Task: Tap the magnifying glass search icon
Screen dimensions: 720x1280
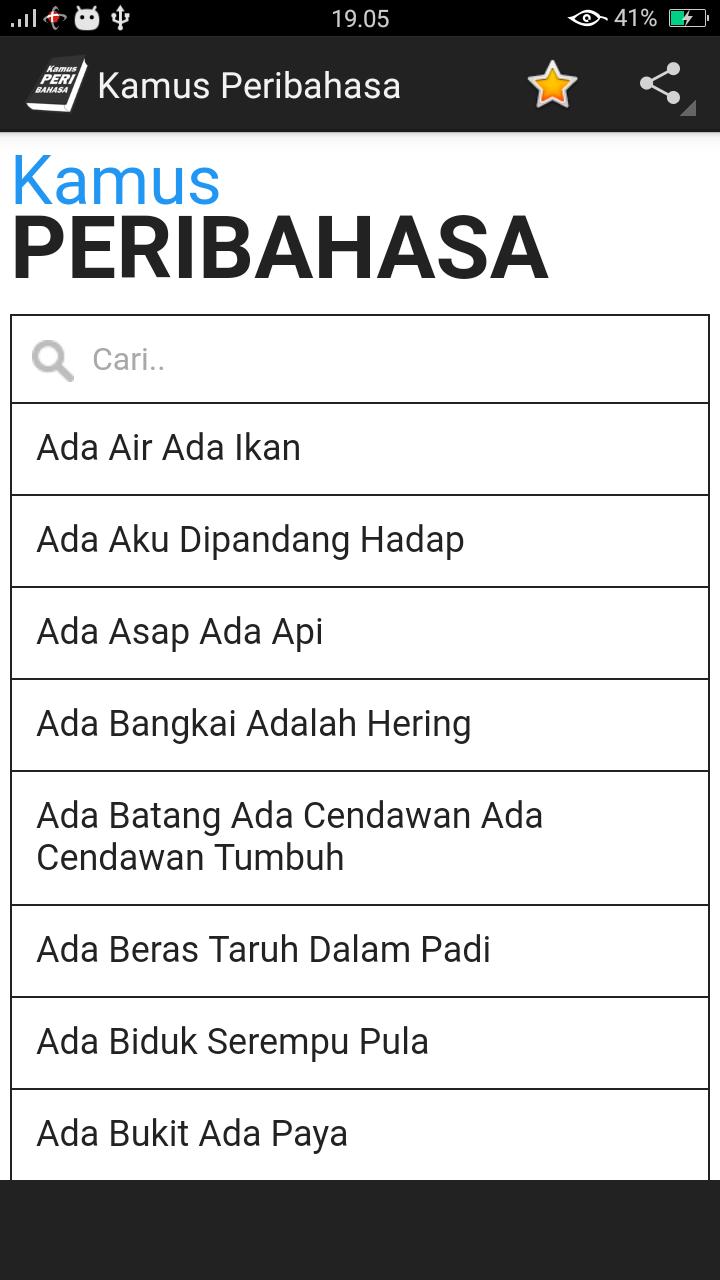Action: (x=52, y=360)
